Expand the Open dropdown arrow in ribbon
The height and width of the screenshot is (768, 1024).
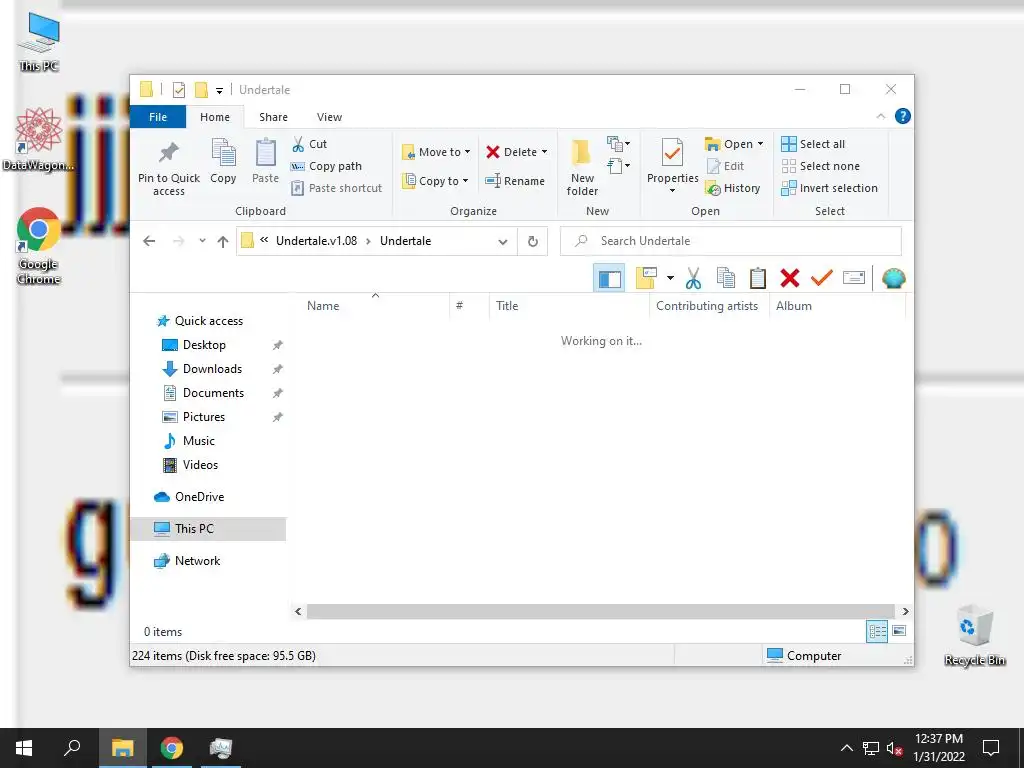tap(760, 144)
